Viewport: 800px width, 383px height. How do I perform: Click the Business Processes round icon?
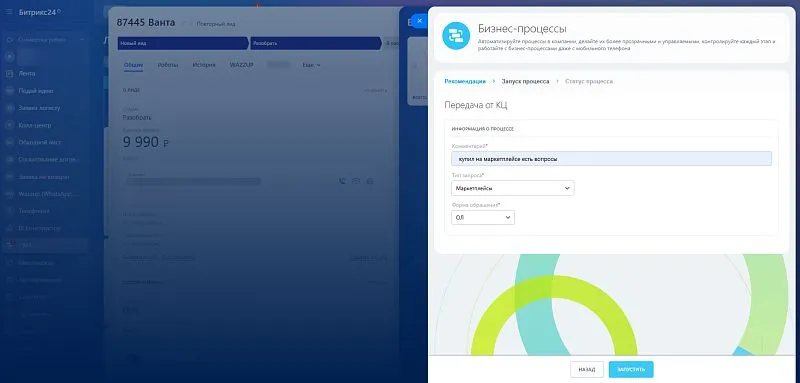[x=456, y=36]
